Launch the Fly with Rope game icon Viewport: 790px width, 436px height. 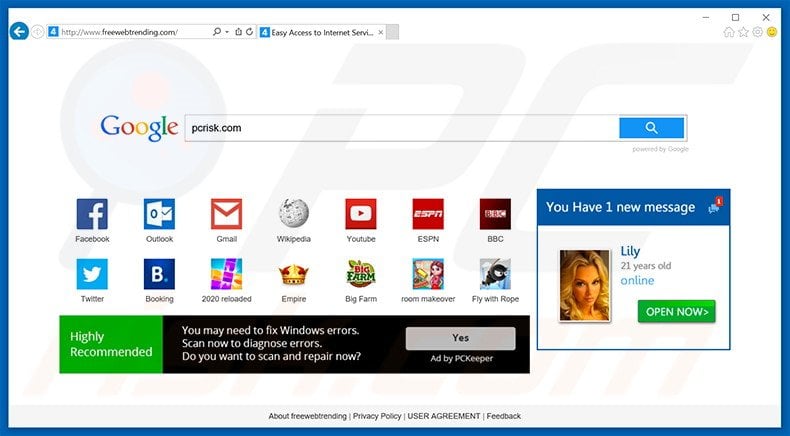(x=495, y=274)
